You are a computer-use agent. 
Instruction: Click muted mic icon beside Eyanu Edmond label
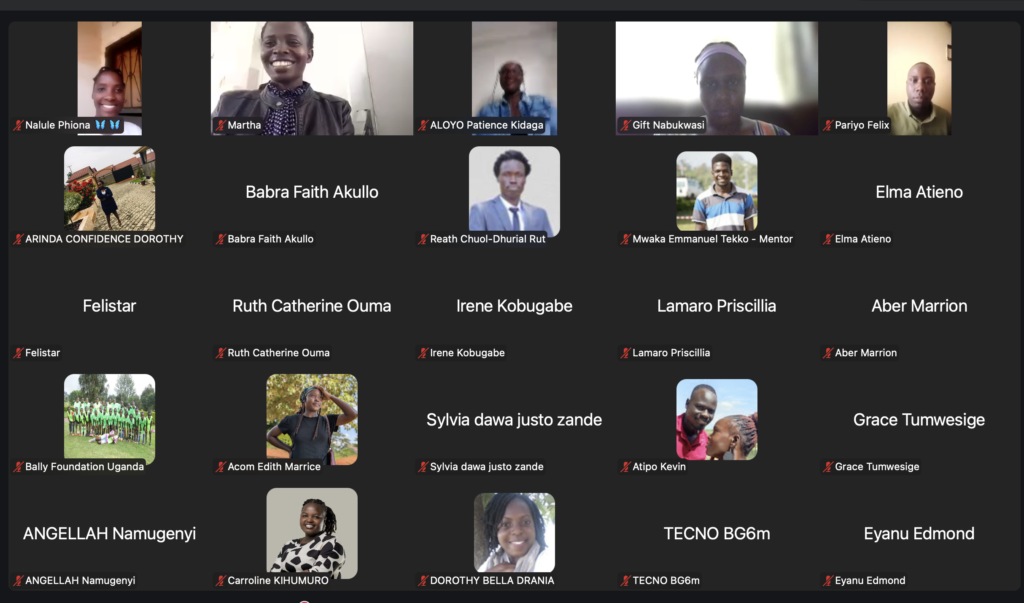(828, 580)
